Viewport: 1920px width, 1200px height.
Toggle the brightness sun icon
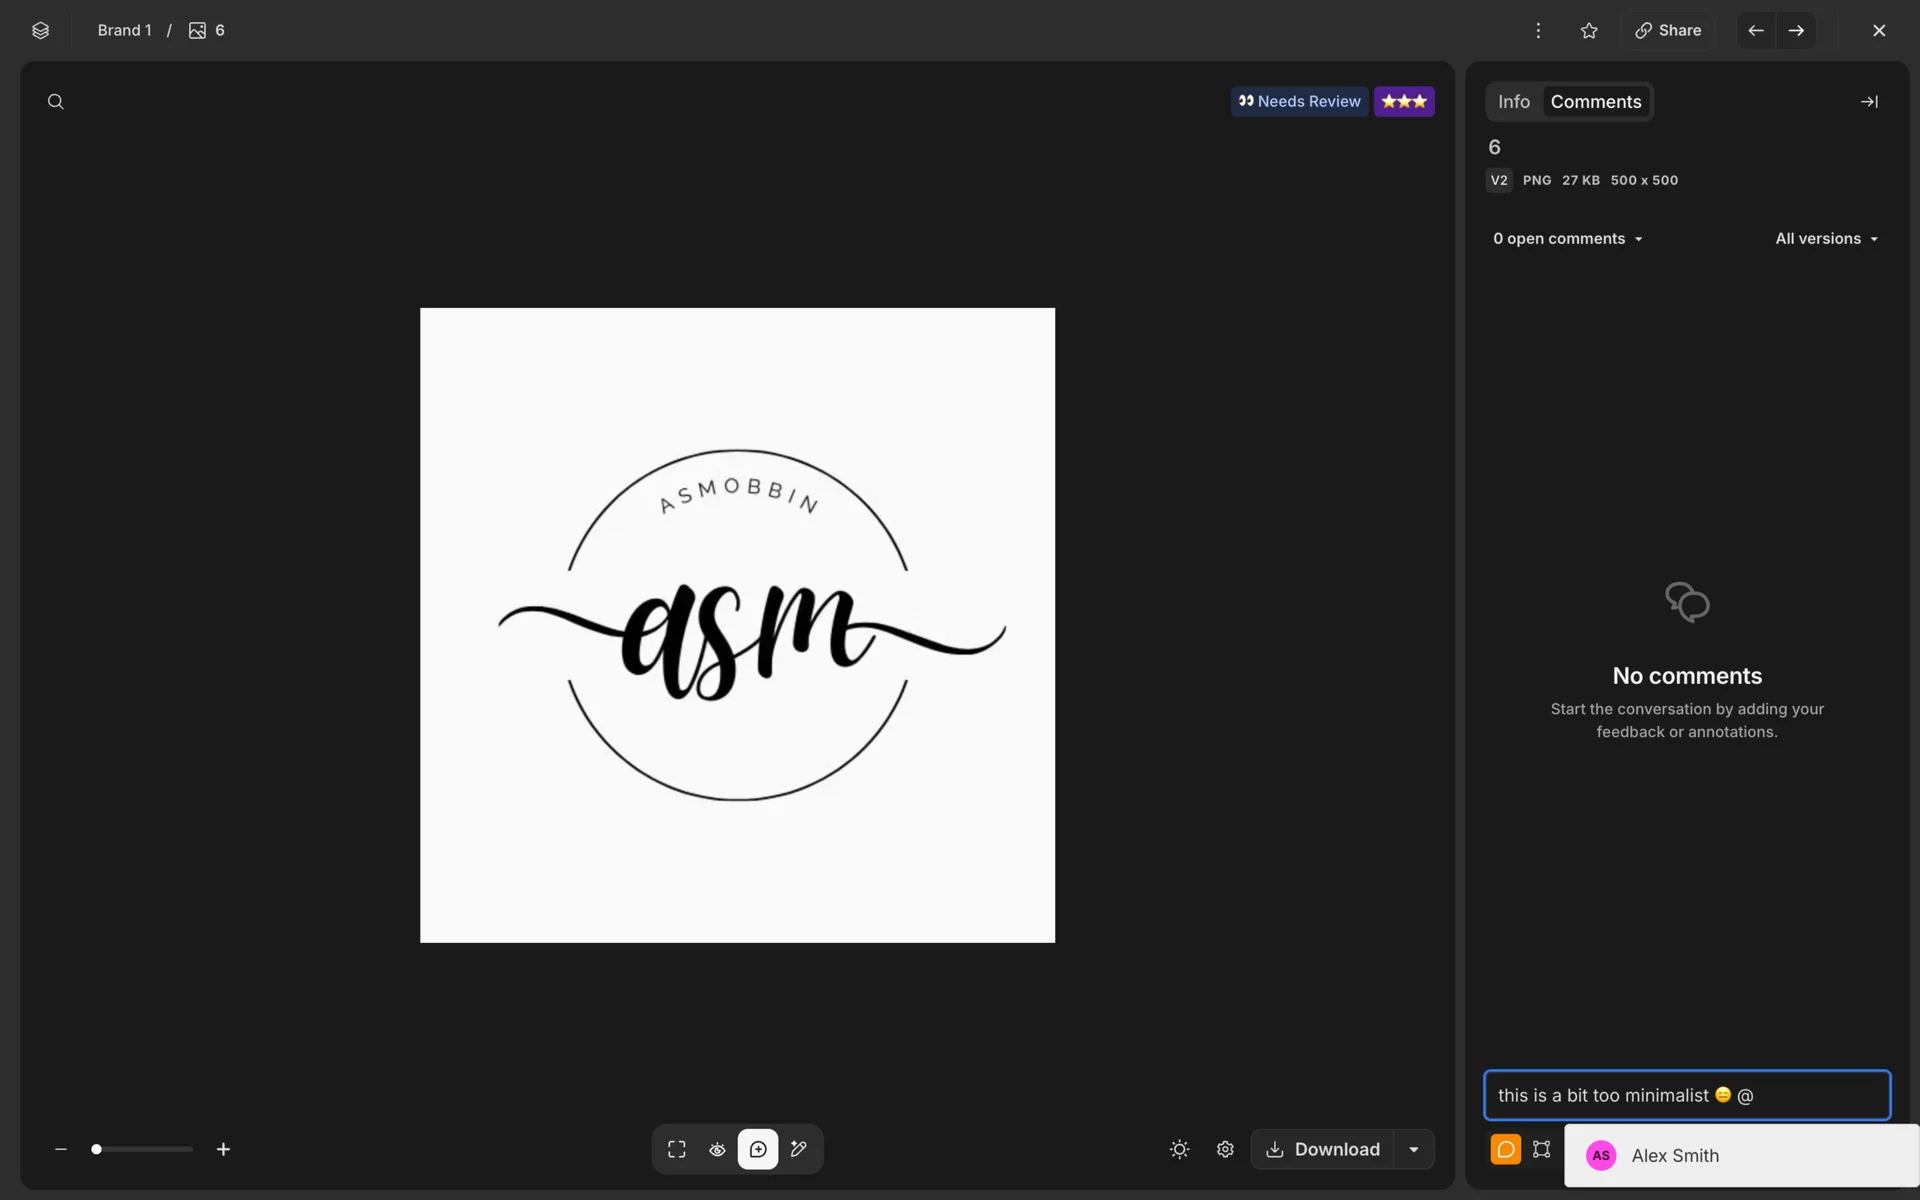point(1179,1149)
